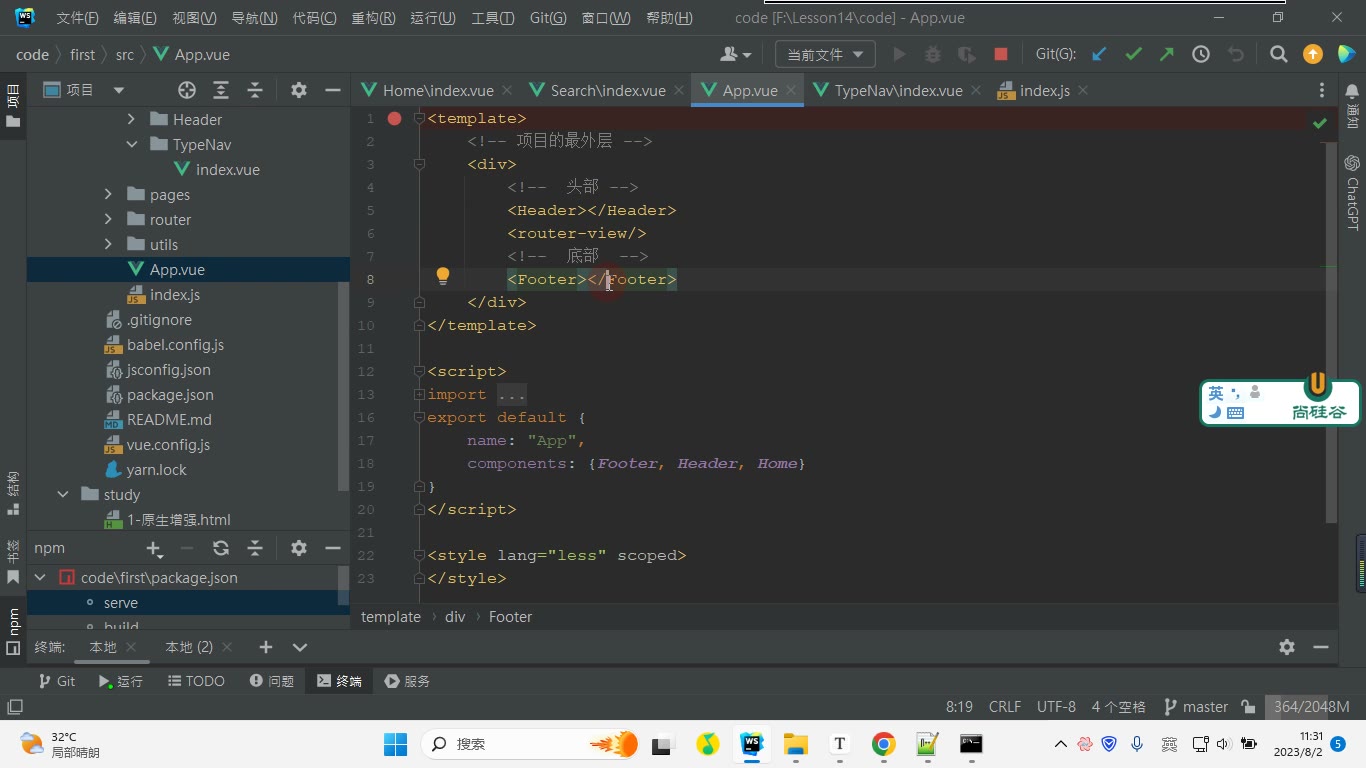Screen dimensions: 1366x768
Task: Open the ChatGPT sidebar panel
Action: (1352, 192)
